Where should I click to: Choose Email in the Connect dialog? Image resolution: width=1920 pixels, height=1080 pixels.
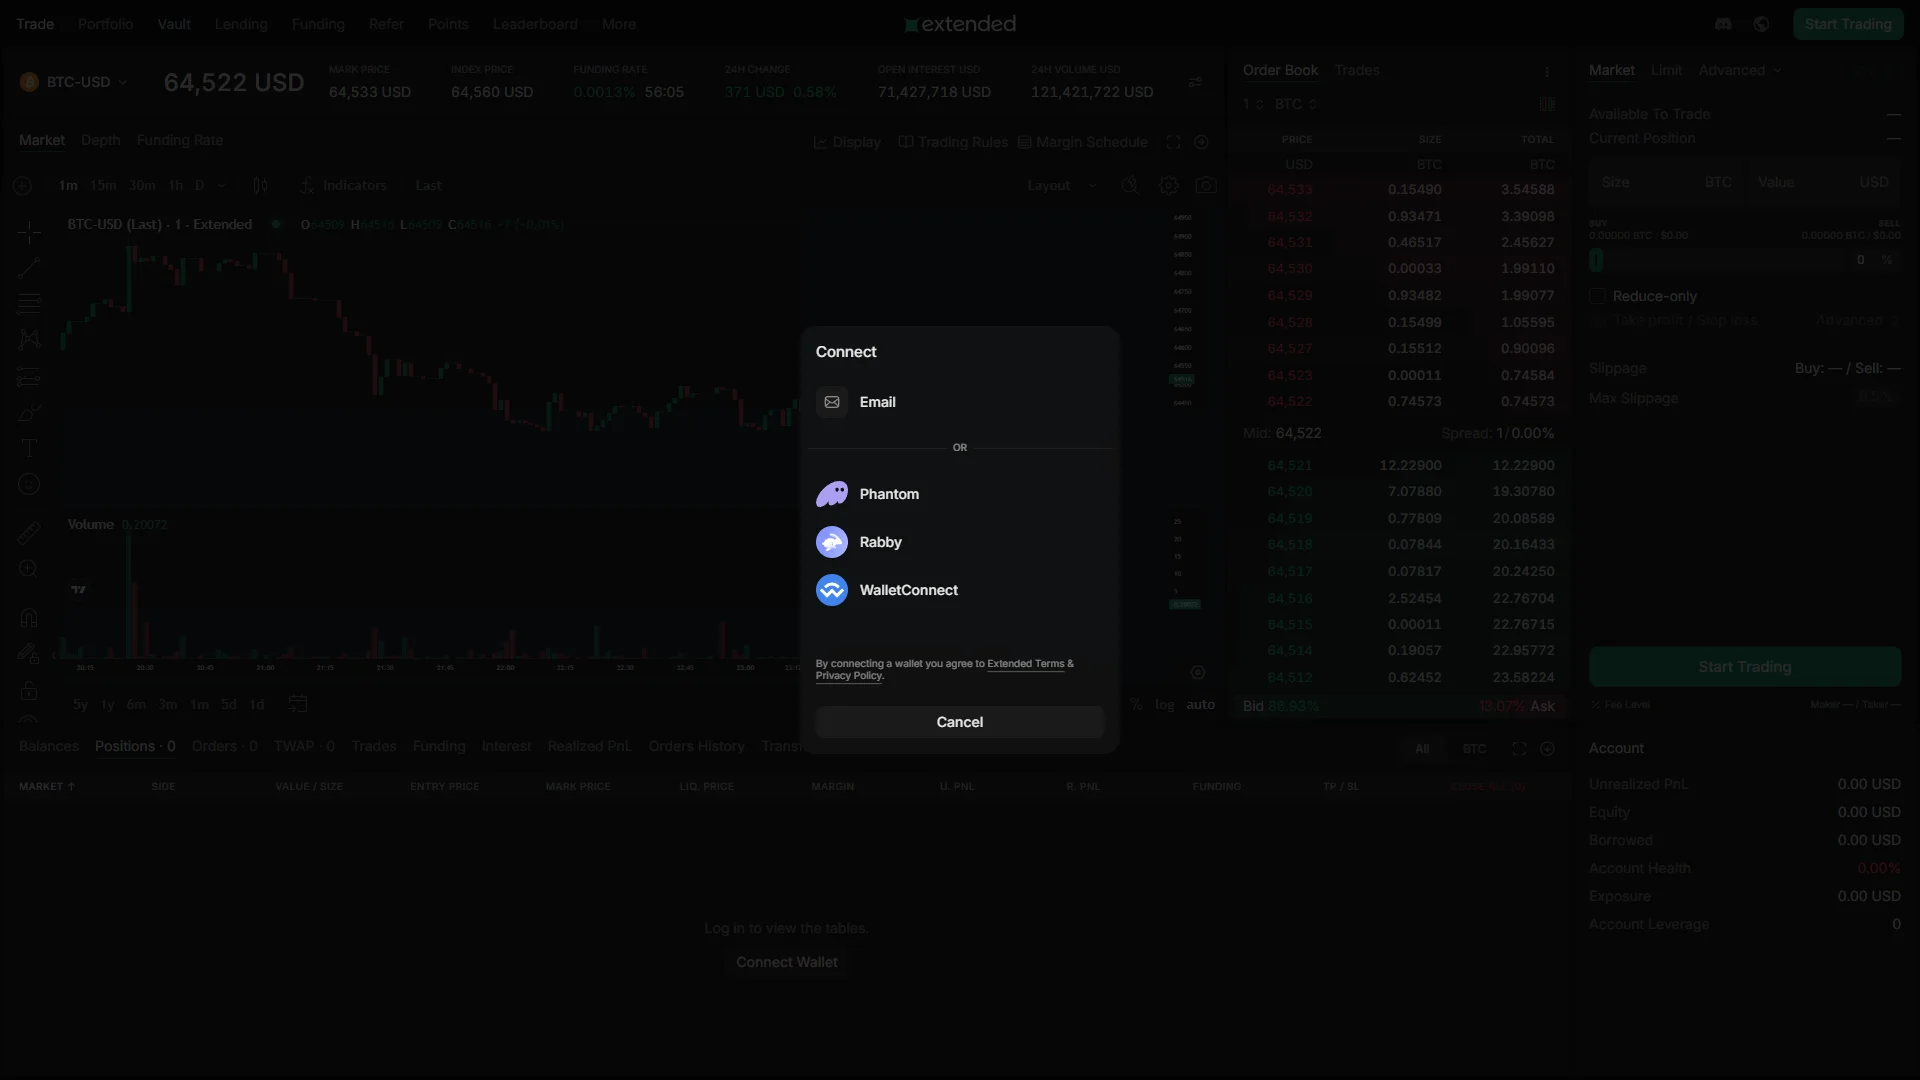(x=959, y=402)
